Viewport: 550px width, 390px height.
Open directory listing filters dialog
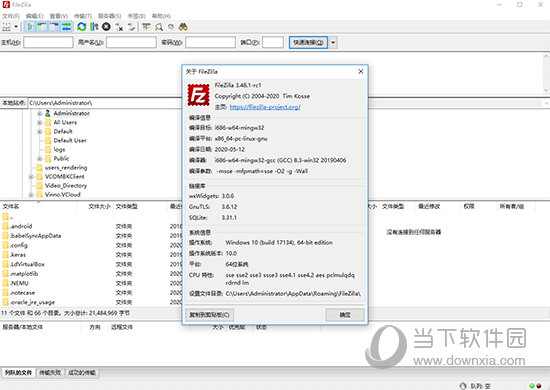(x=146, y=27)
